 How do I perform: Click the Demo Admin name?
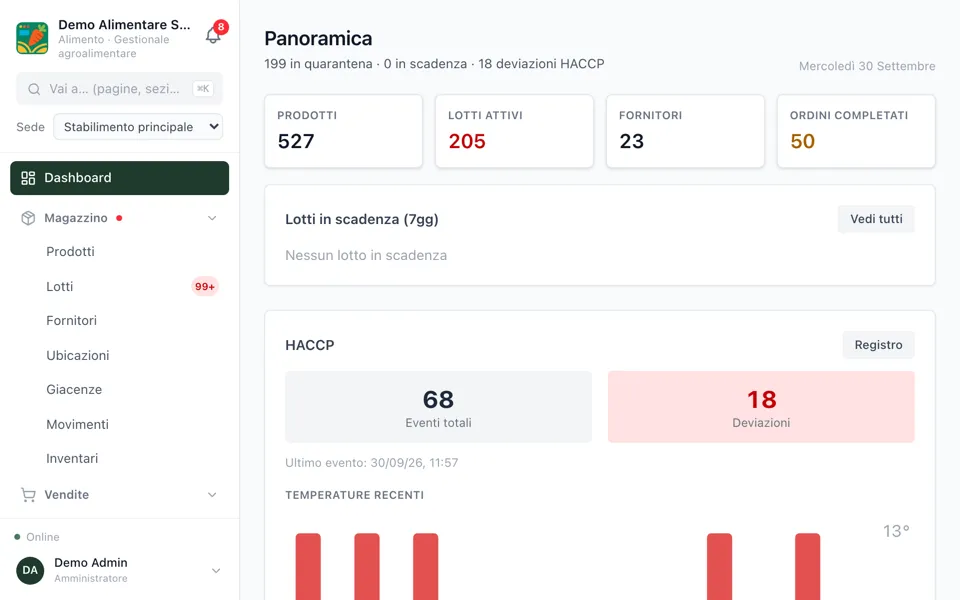(91, 563)
